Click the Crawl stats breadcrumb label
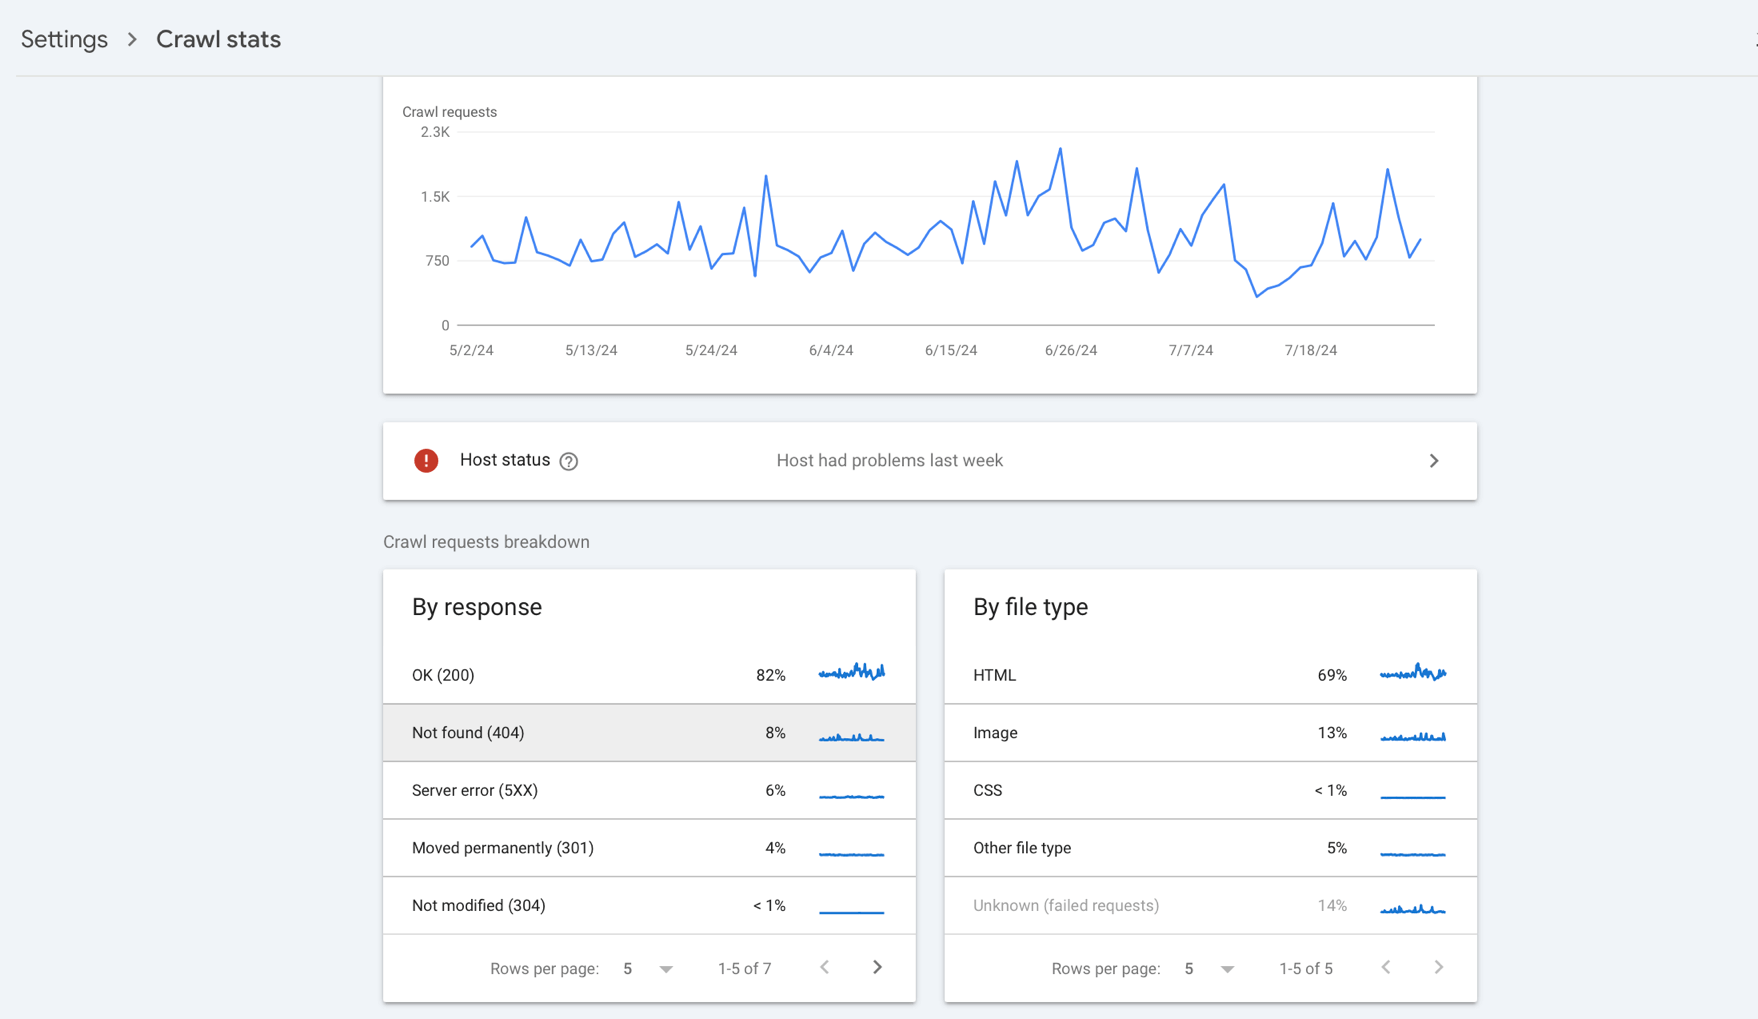Viewport: 1758px width, 1019px height. tap(218, 39)
